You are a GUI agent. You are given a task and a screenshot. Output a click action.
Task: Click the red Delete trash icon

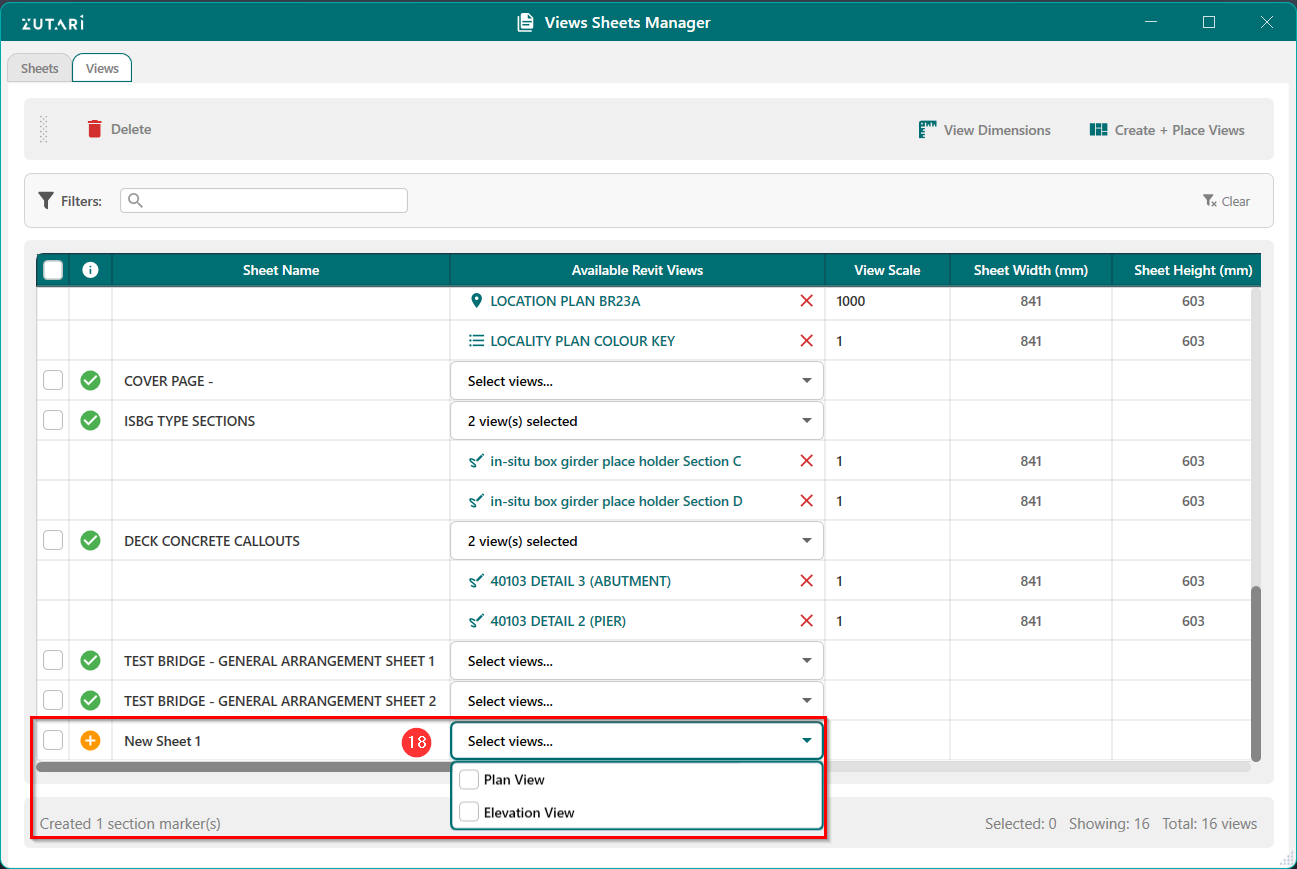coord(95,129)
